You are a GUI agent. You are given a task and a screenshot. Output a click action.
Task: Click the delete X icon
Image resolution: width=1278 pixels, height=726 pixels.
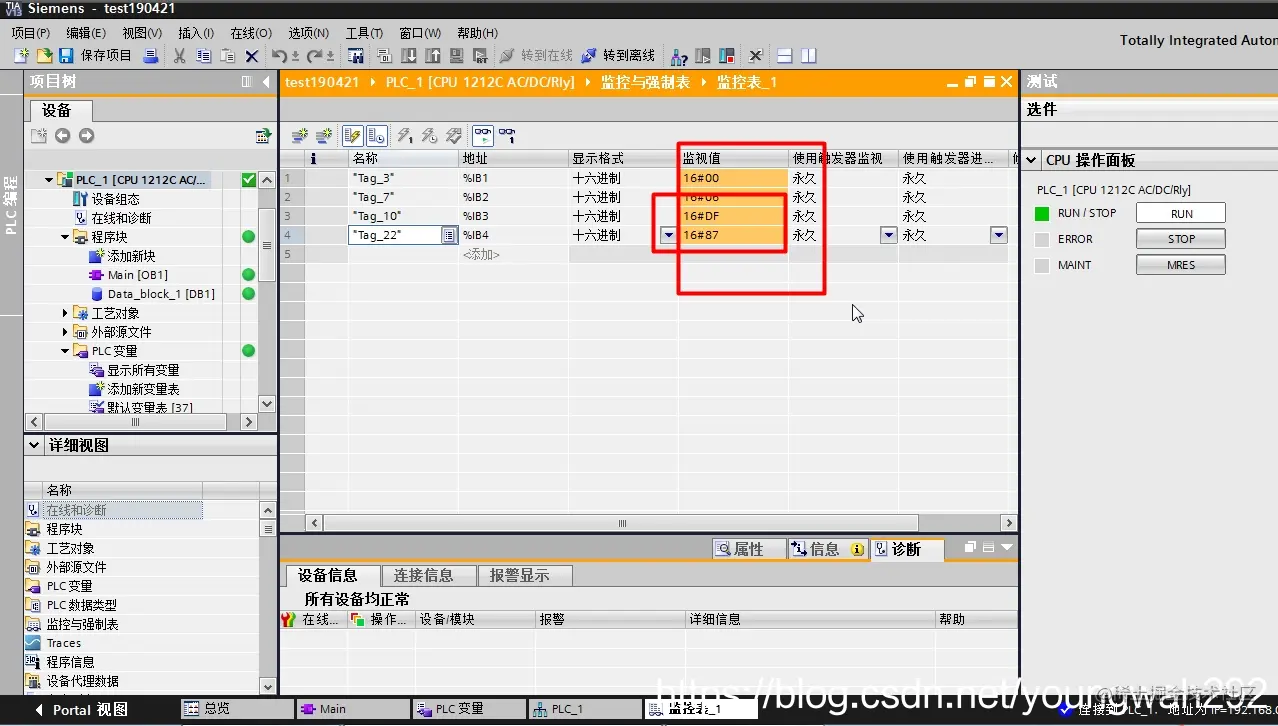pos(252,56)
